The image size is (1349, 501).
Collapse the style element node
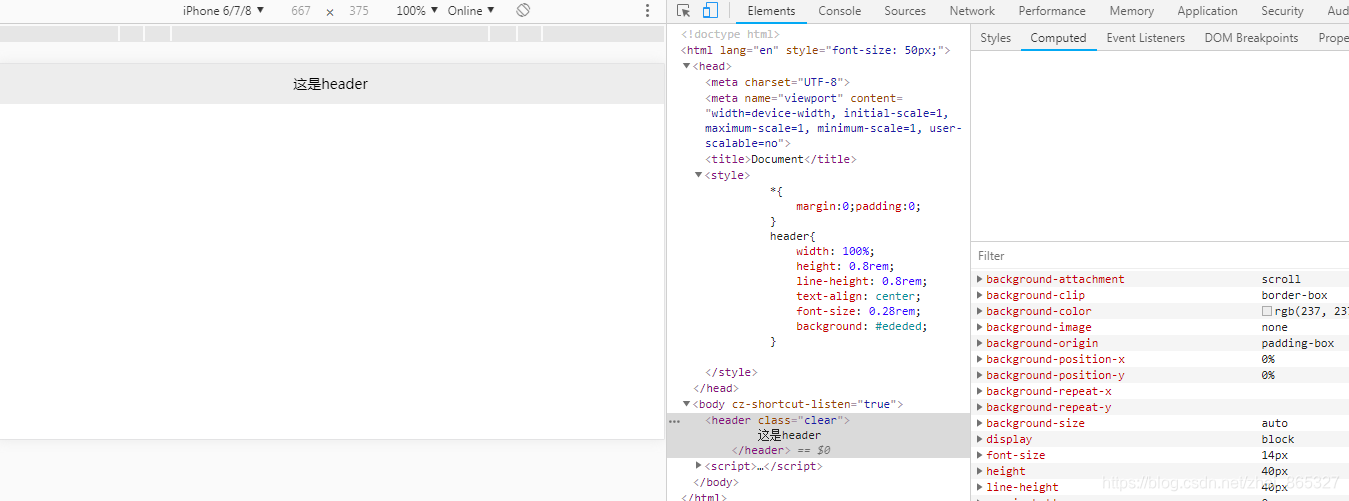pos(699,175)
